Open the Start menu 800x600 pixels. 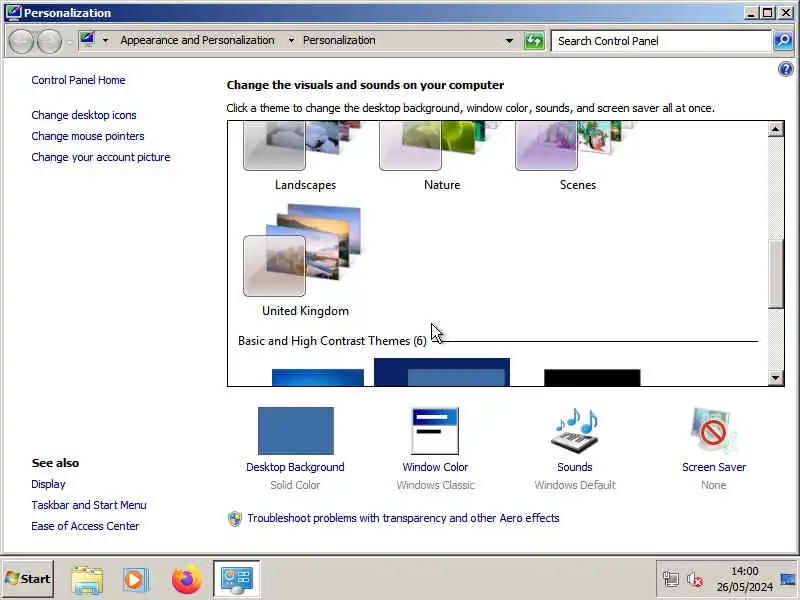28,579
